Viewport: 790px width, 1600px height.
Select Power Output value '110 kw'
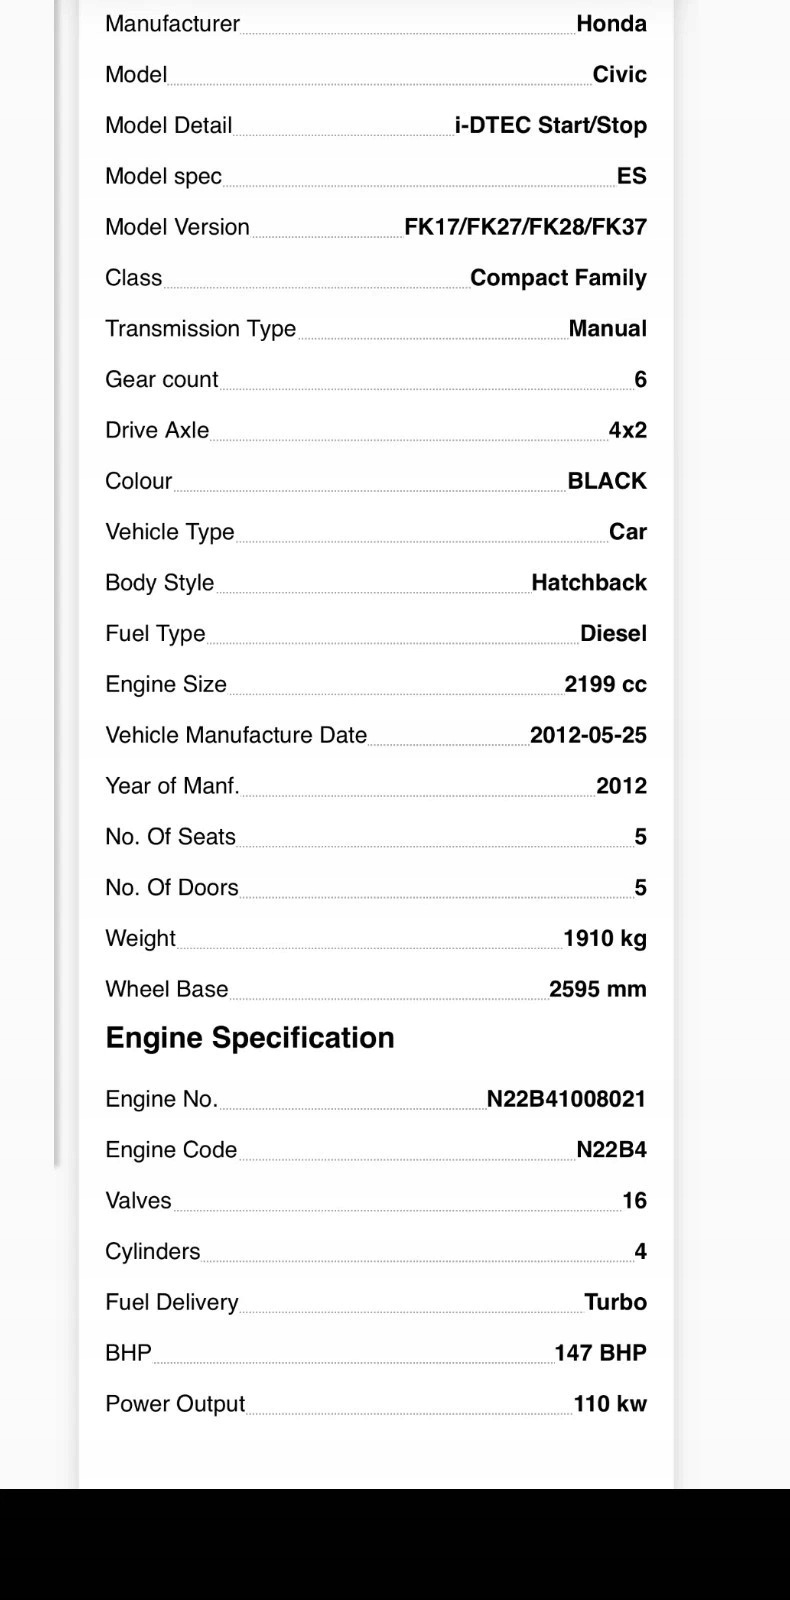click(x=610, y=1405)
